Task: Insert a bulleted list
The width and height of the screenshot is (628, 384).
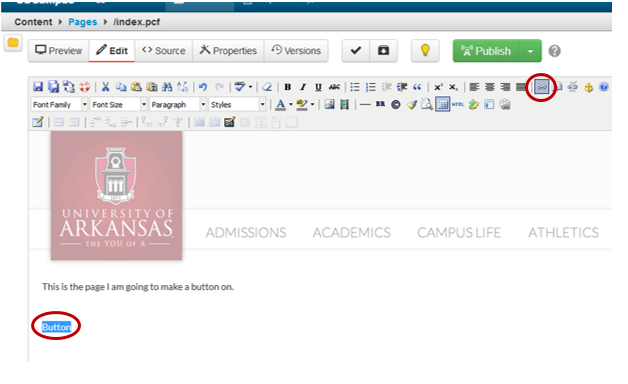Action: [x=355, y=86]
